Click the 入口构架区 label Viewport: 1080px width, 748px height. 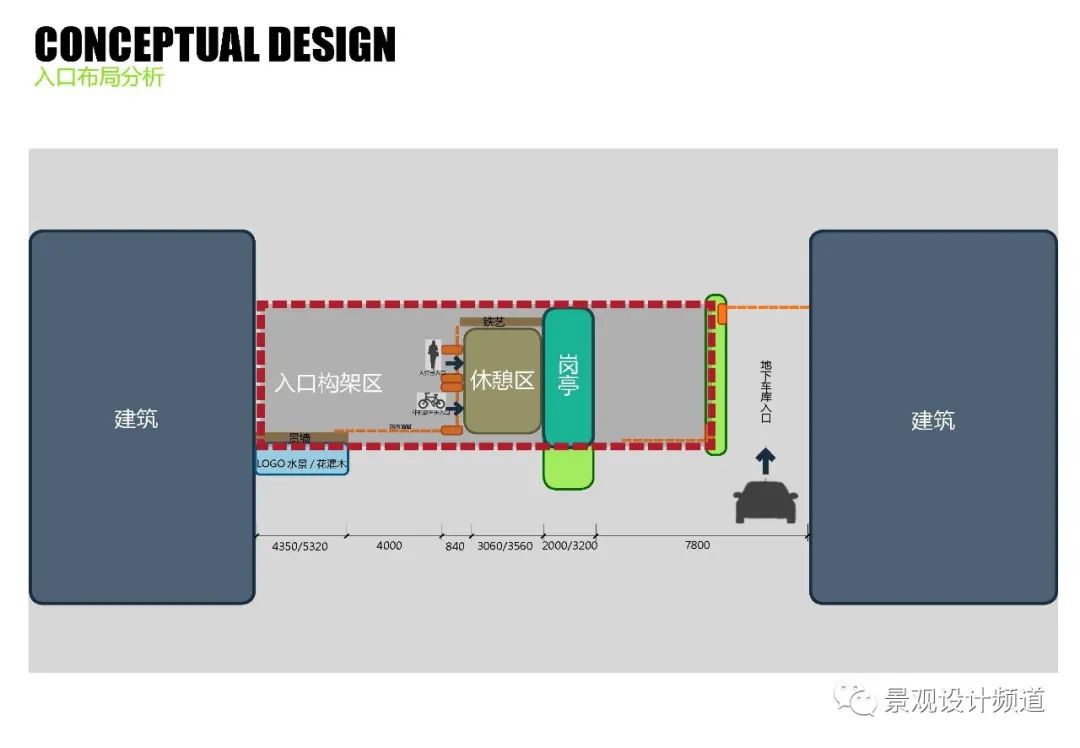point(329,383)
